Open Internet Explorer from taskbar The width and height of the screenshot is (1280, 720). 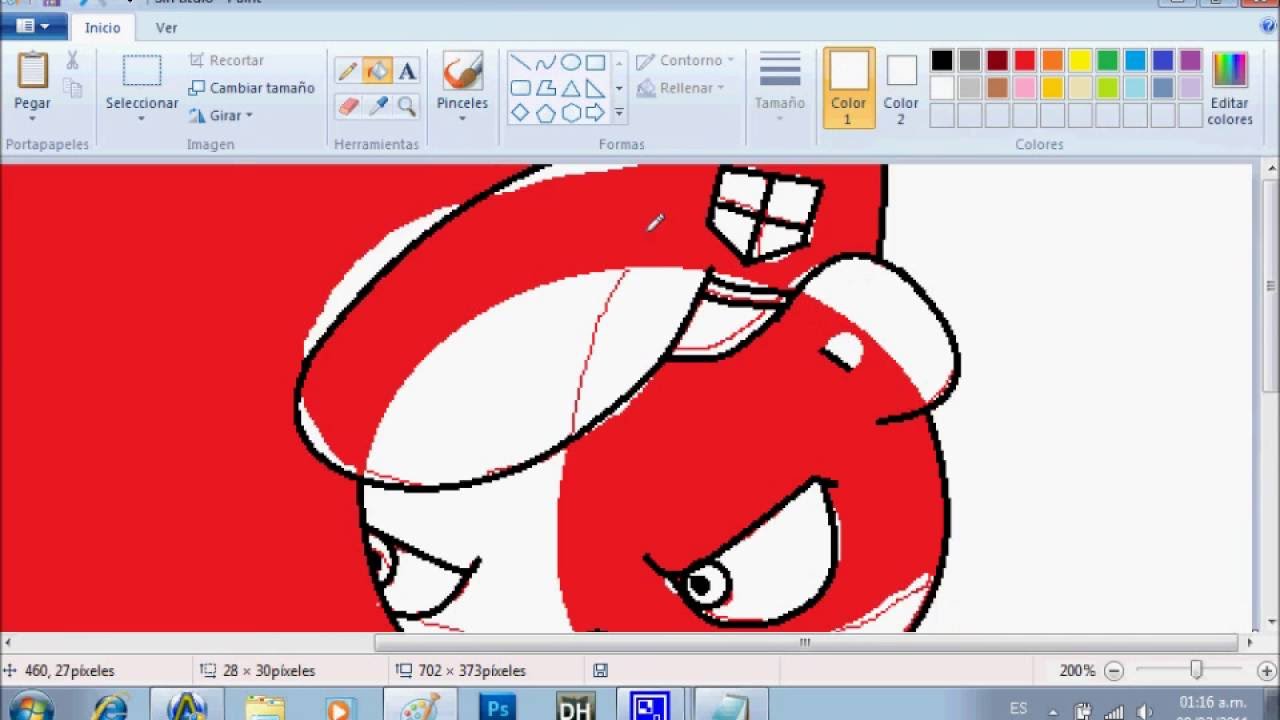pos(110,706)
